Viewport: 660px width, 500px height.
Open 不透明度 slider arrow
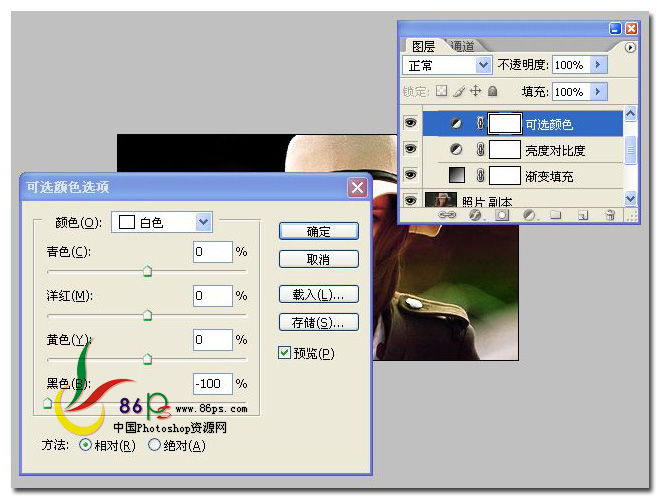pos(598,65)
